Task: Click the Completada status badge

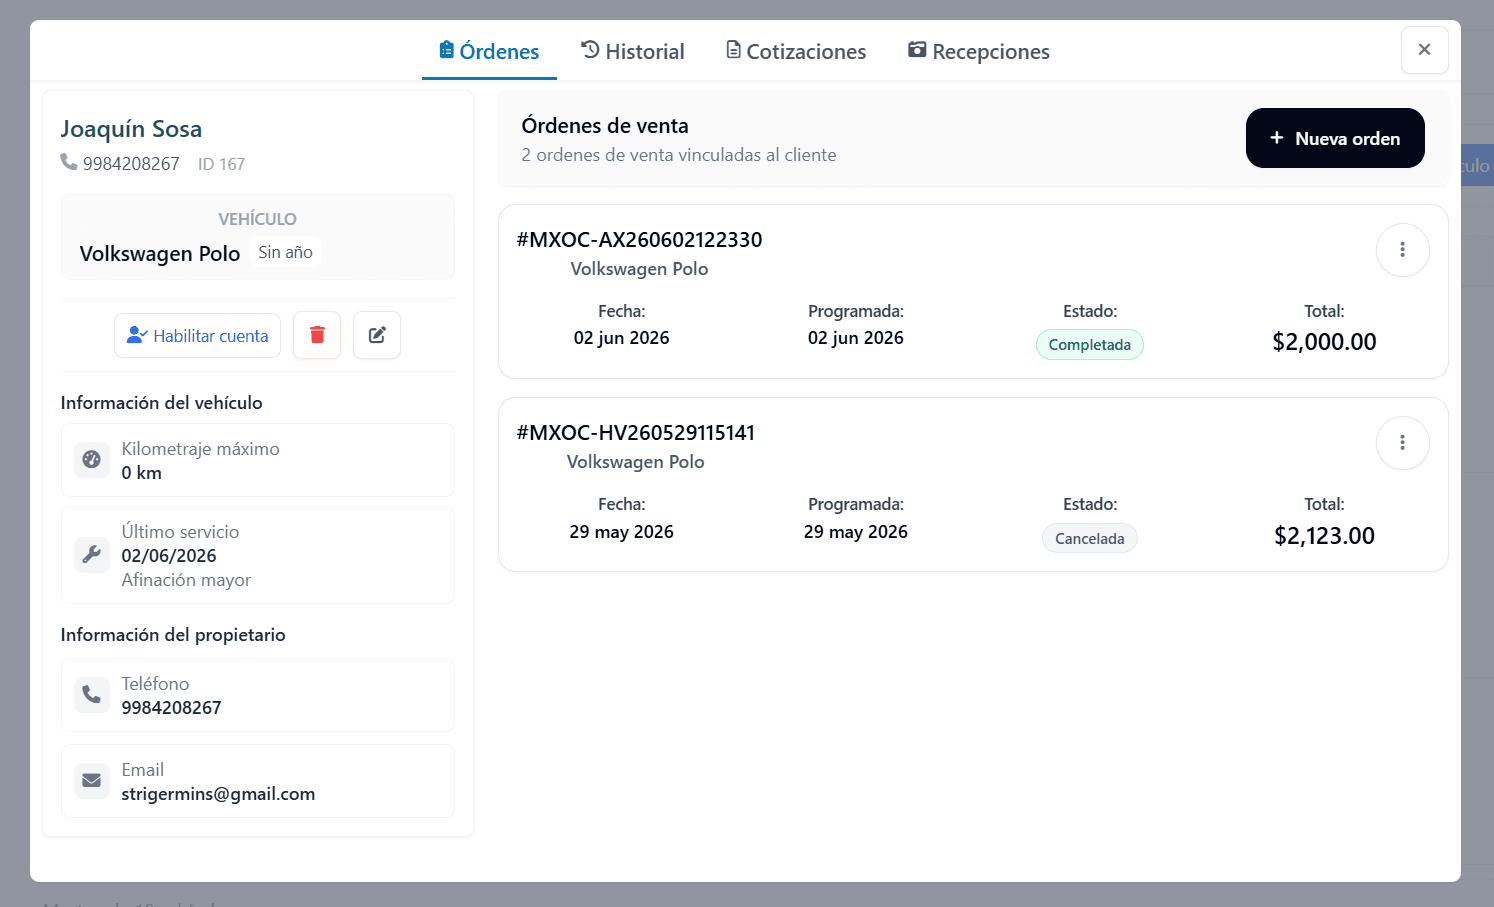Action: (x=1090, y=345)
